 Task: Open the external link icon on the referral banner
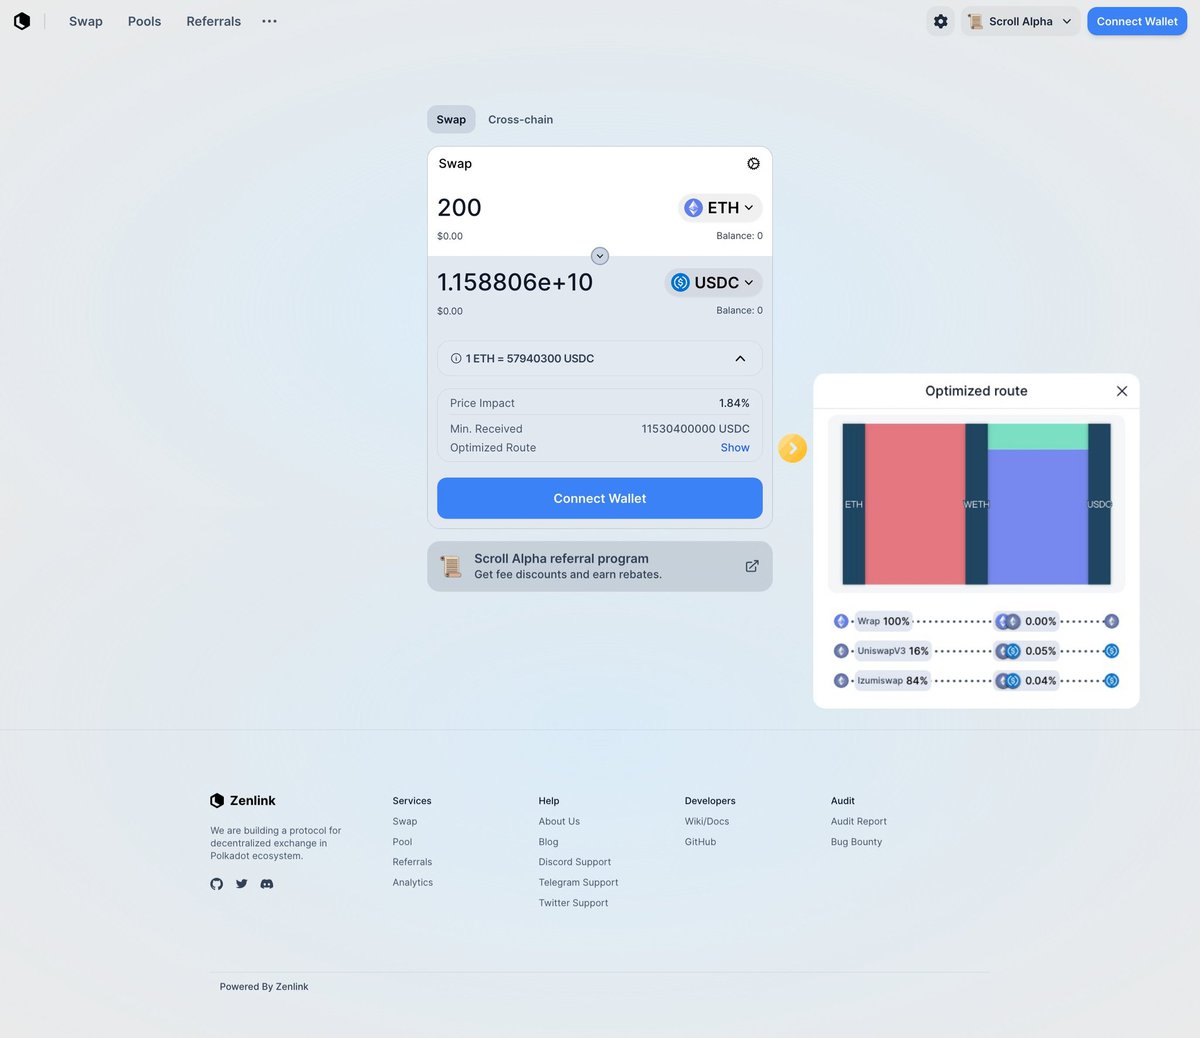point(752,566)
